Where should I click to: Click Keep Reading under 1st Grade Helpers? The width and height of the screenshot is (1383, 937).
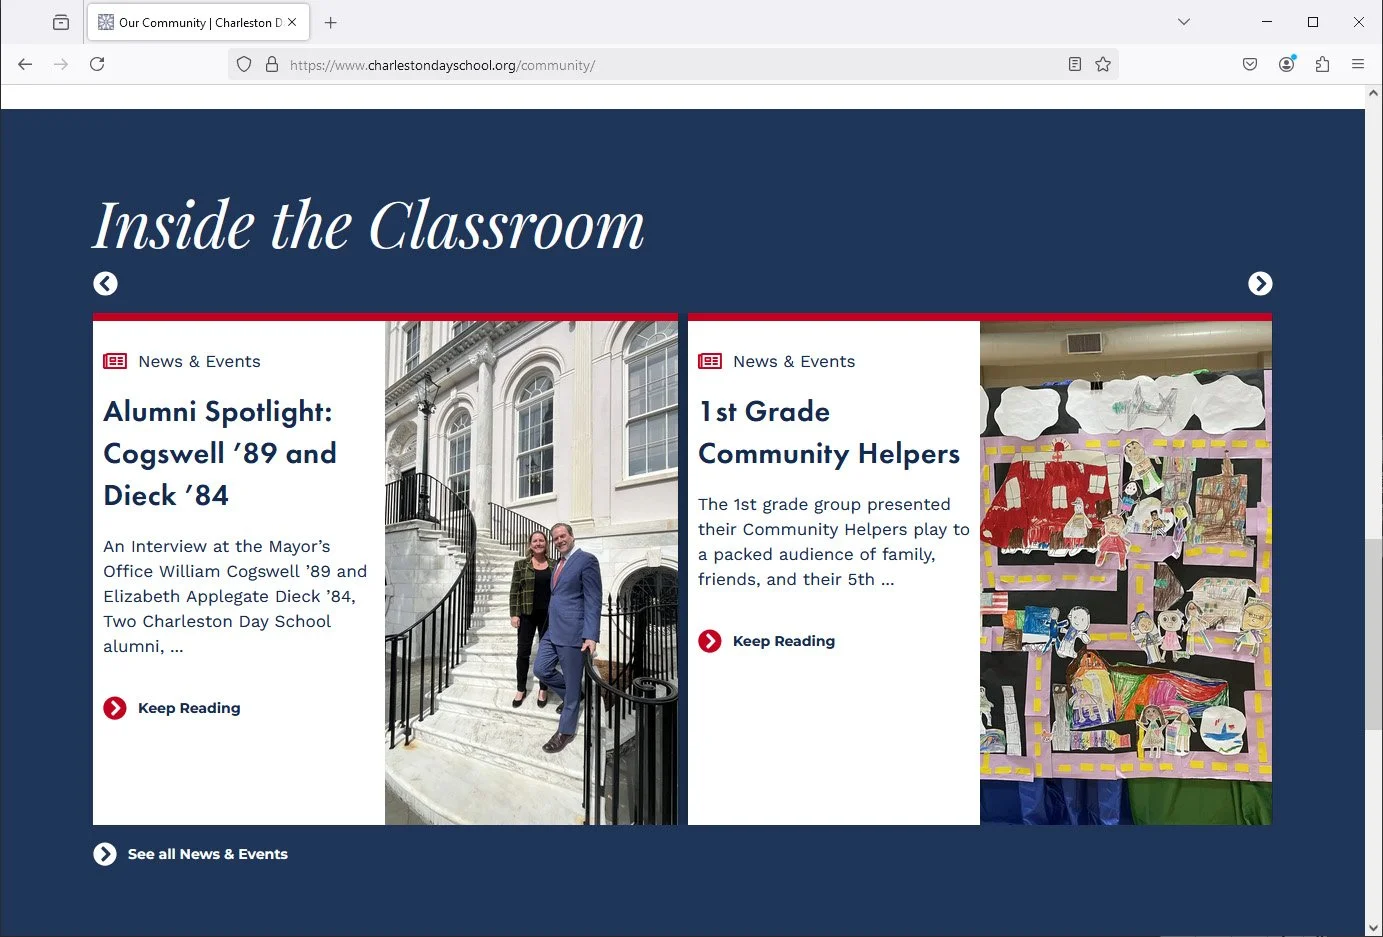pos(784,641)
